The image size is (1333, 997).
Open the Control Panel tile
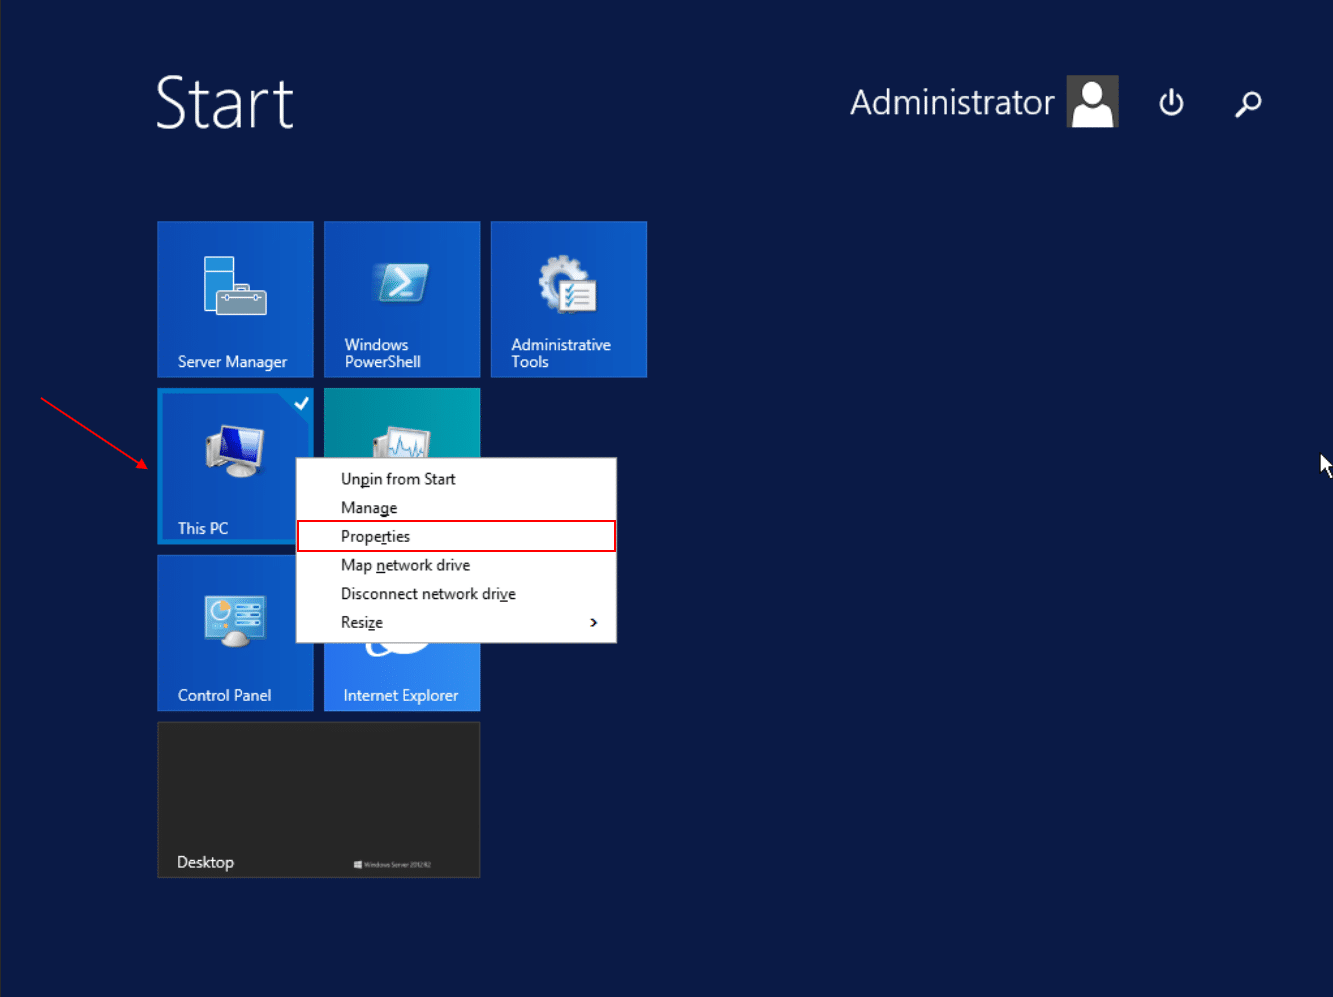click(x=235, y=633)
